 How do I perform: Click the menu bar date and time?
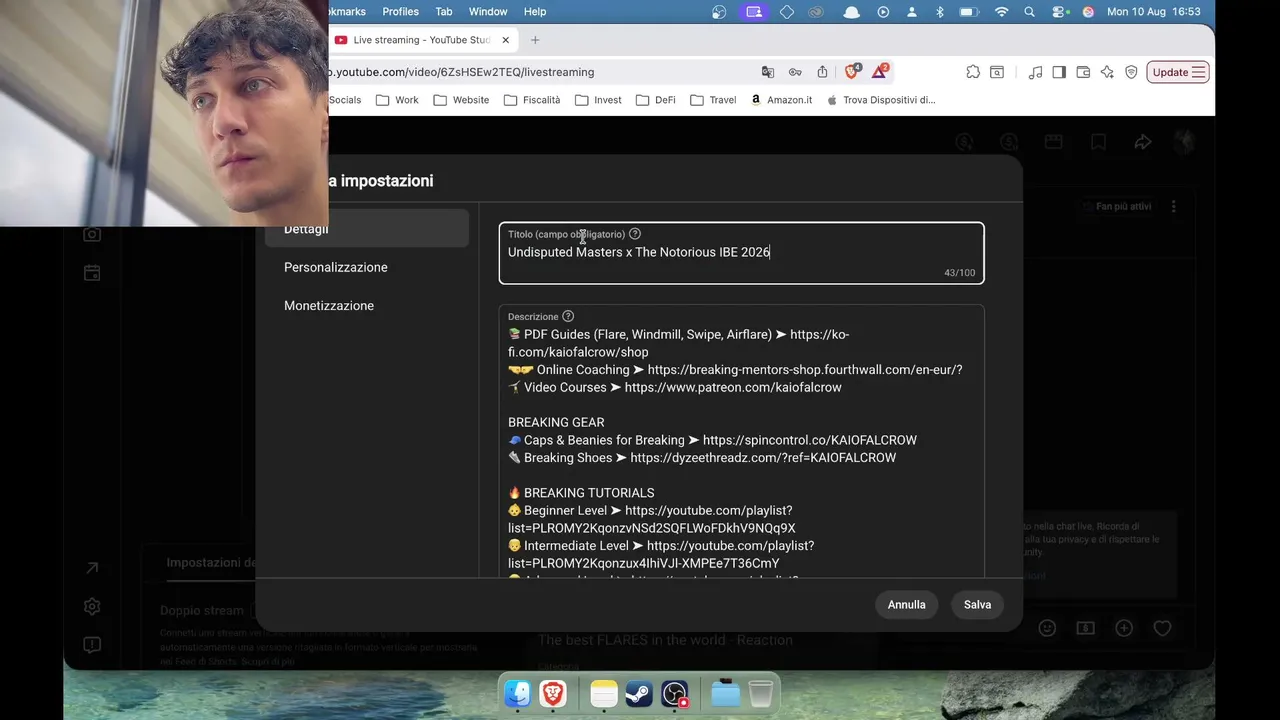coord(1153,12)
